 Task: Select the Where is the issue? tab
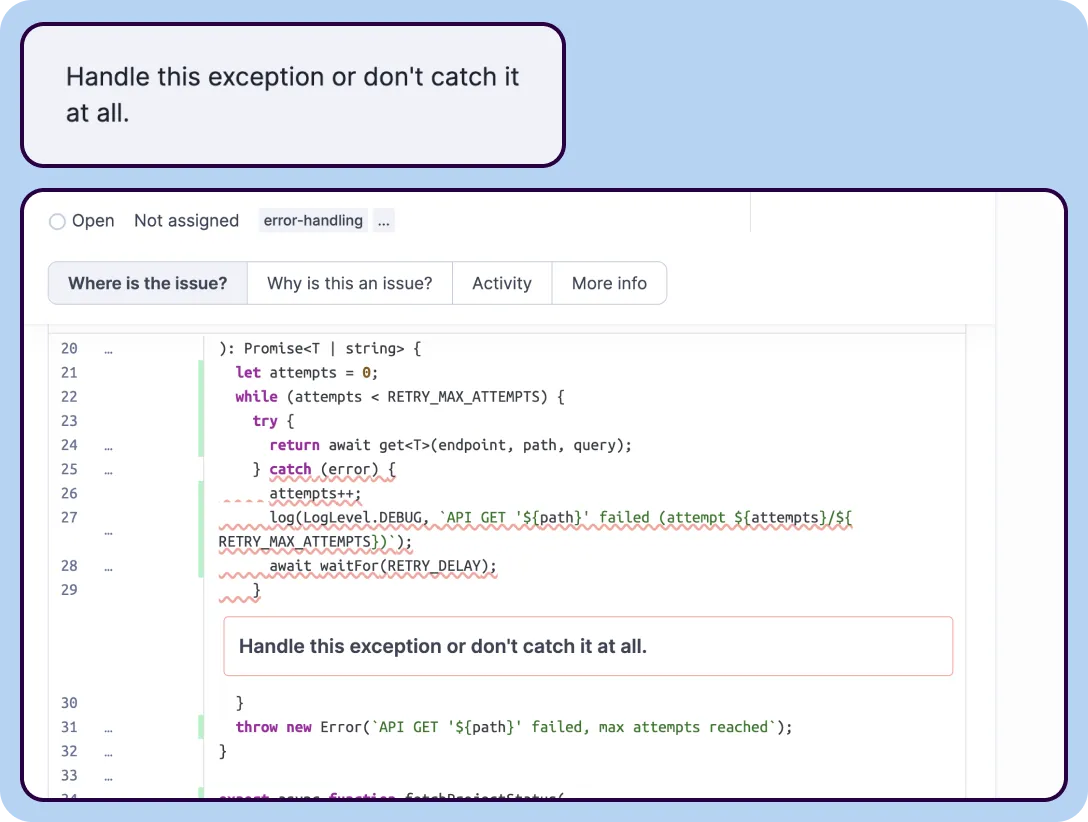pyautogui.click(x=148, y=283)
